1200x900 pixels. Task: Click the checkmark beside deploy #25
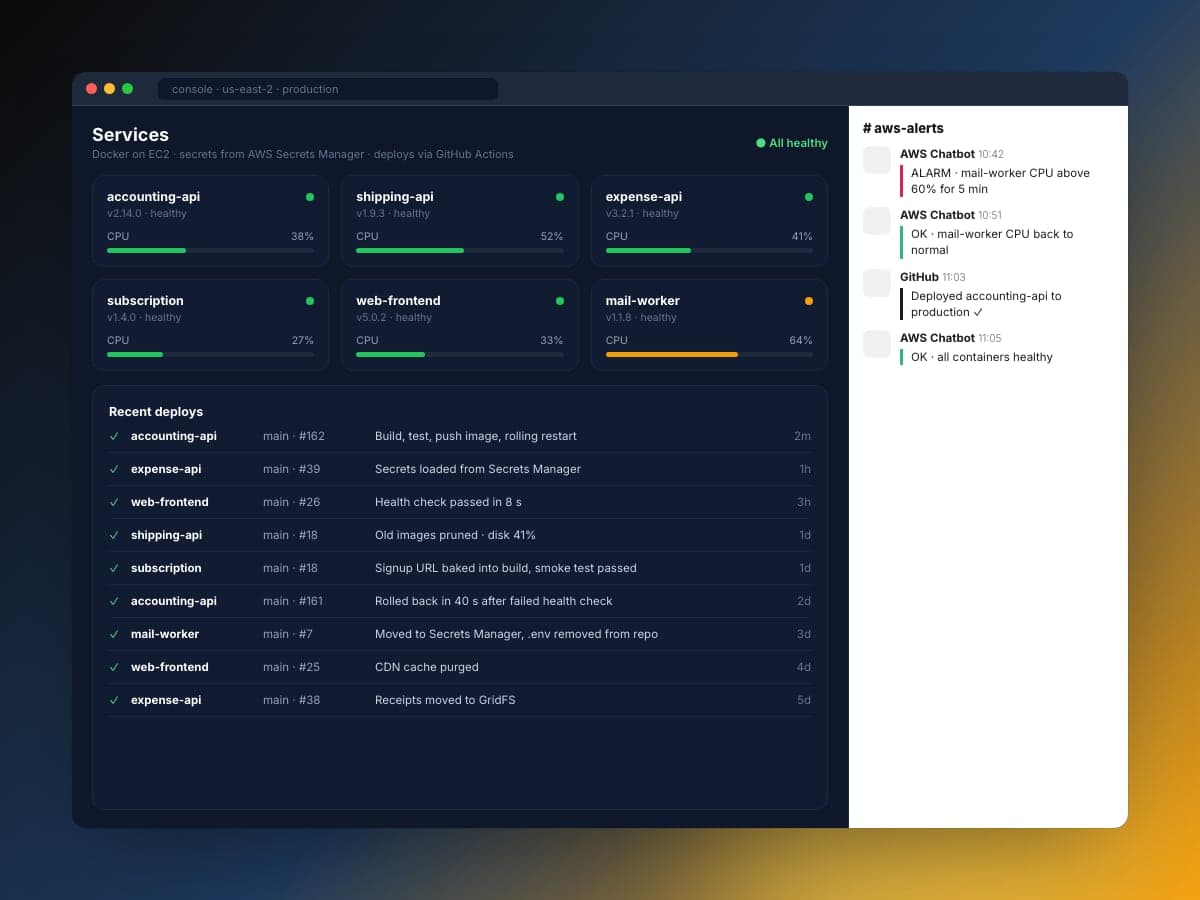(114, 667)
